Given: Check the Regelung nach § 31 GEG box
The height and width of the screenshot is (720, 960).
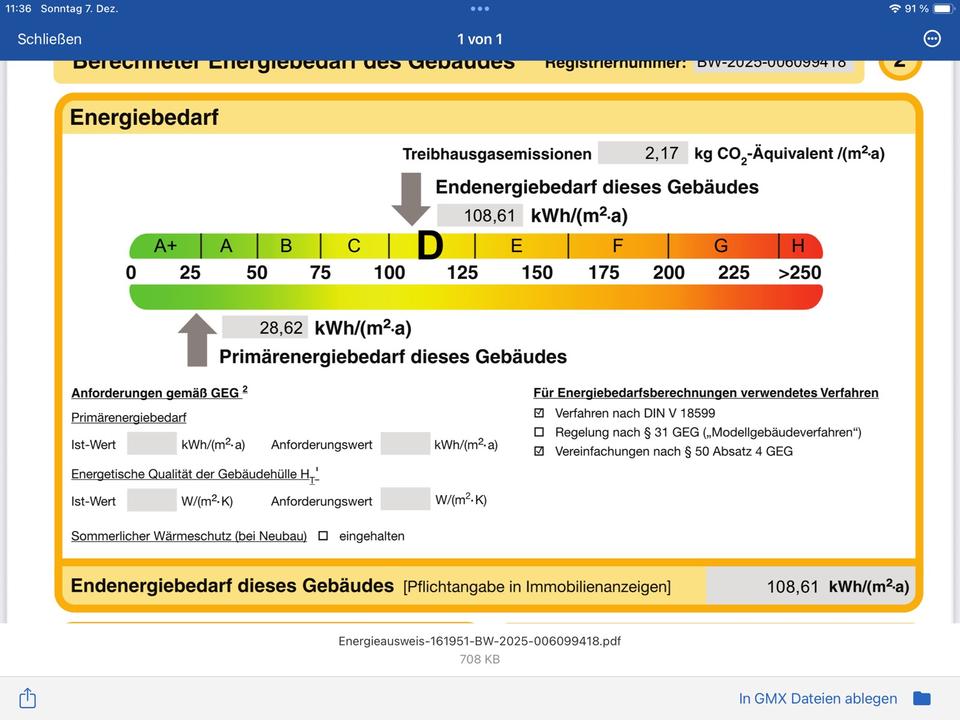Looking at the screenshot, I should pyautogui.click(x=540, y=432).
